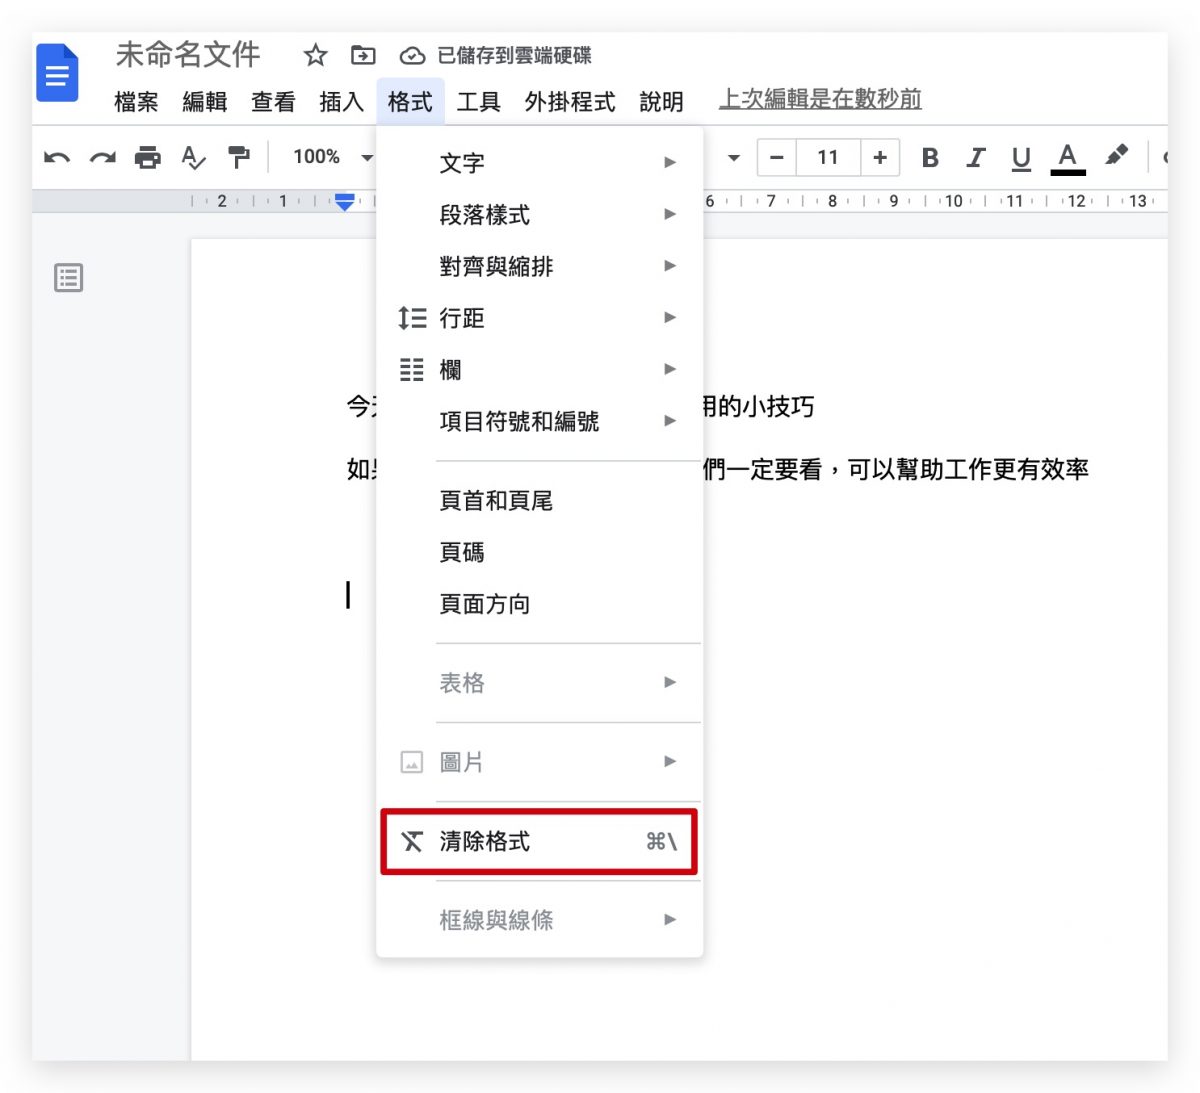
Task: Open the 100% zoom dropdown
Action: [333, 157]
